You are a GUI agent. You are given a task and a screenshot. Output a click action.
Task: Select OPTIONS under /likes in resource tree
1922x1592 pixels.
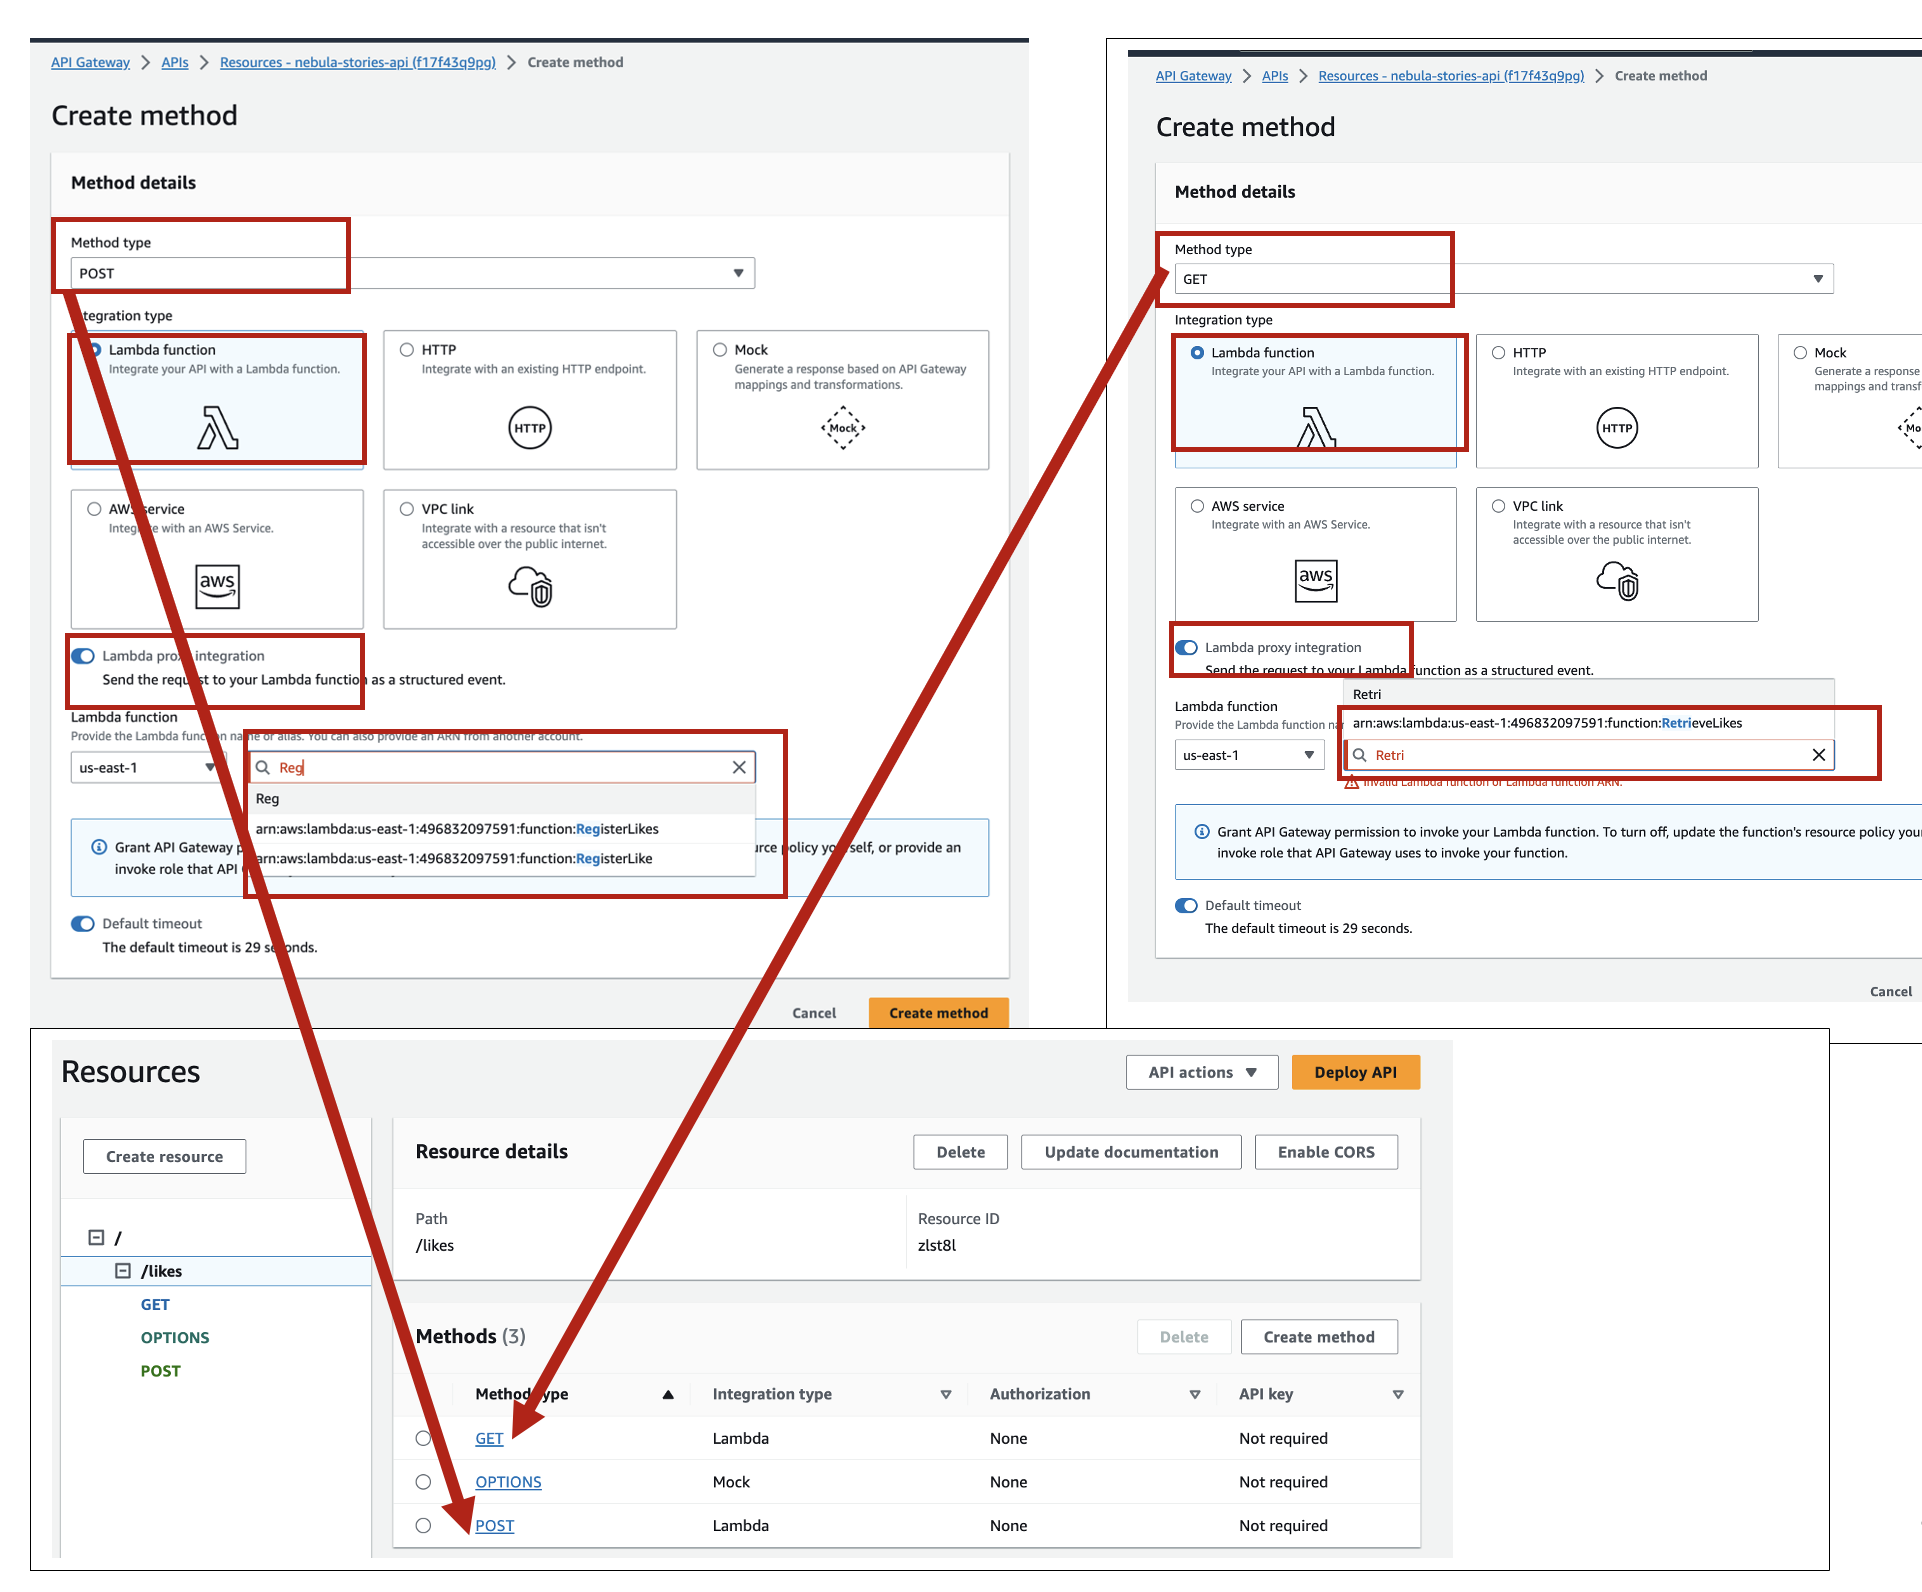(x=175, y=1338)
